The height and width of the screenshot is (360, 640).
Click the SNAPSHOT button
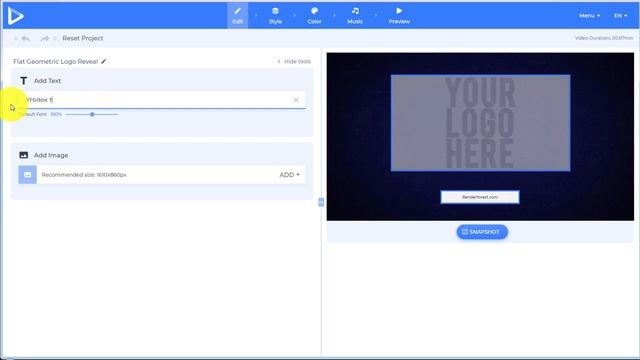click(482, 232)
